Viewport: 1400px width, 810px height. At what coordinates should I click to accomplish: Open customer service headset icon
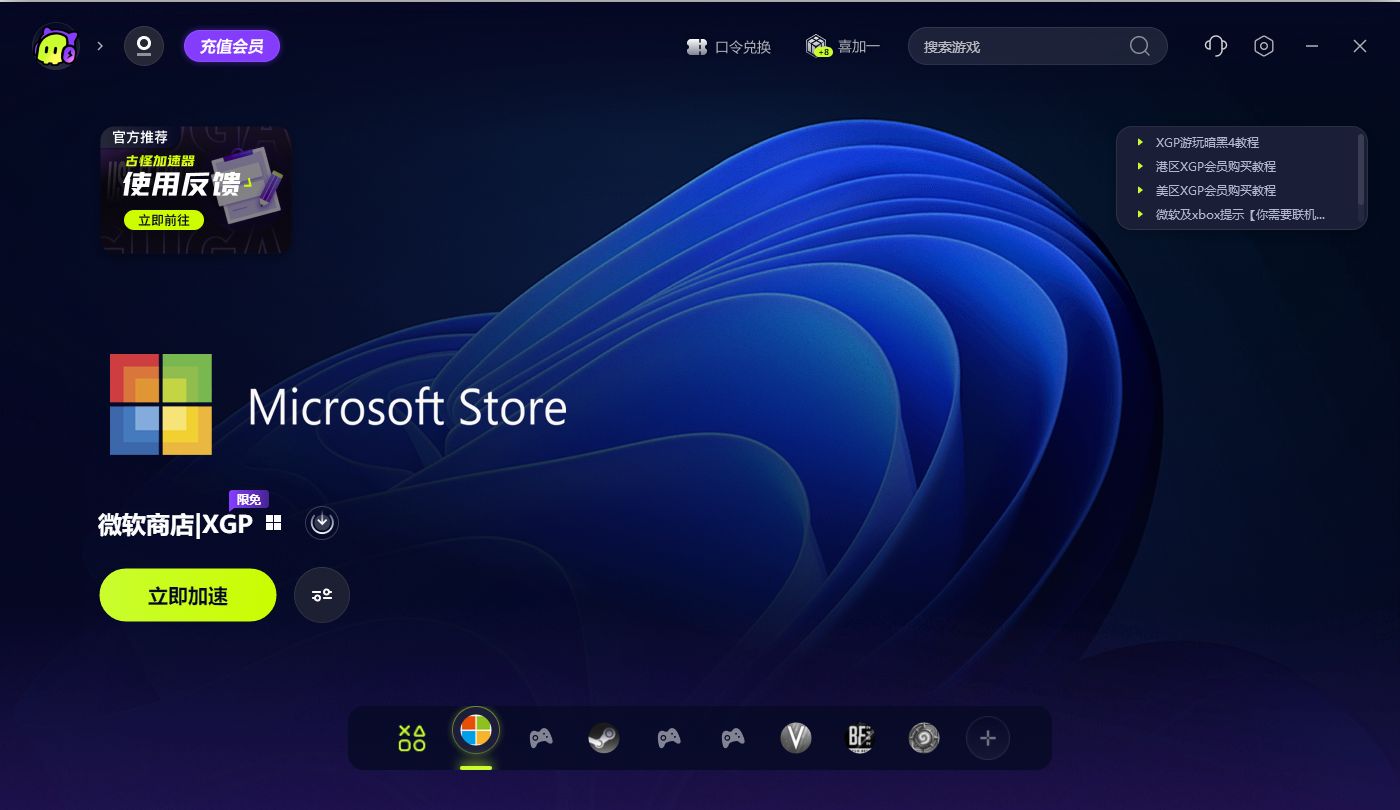tap(1216, 46)
